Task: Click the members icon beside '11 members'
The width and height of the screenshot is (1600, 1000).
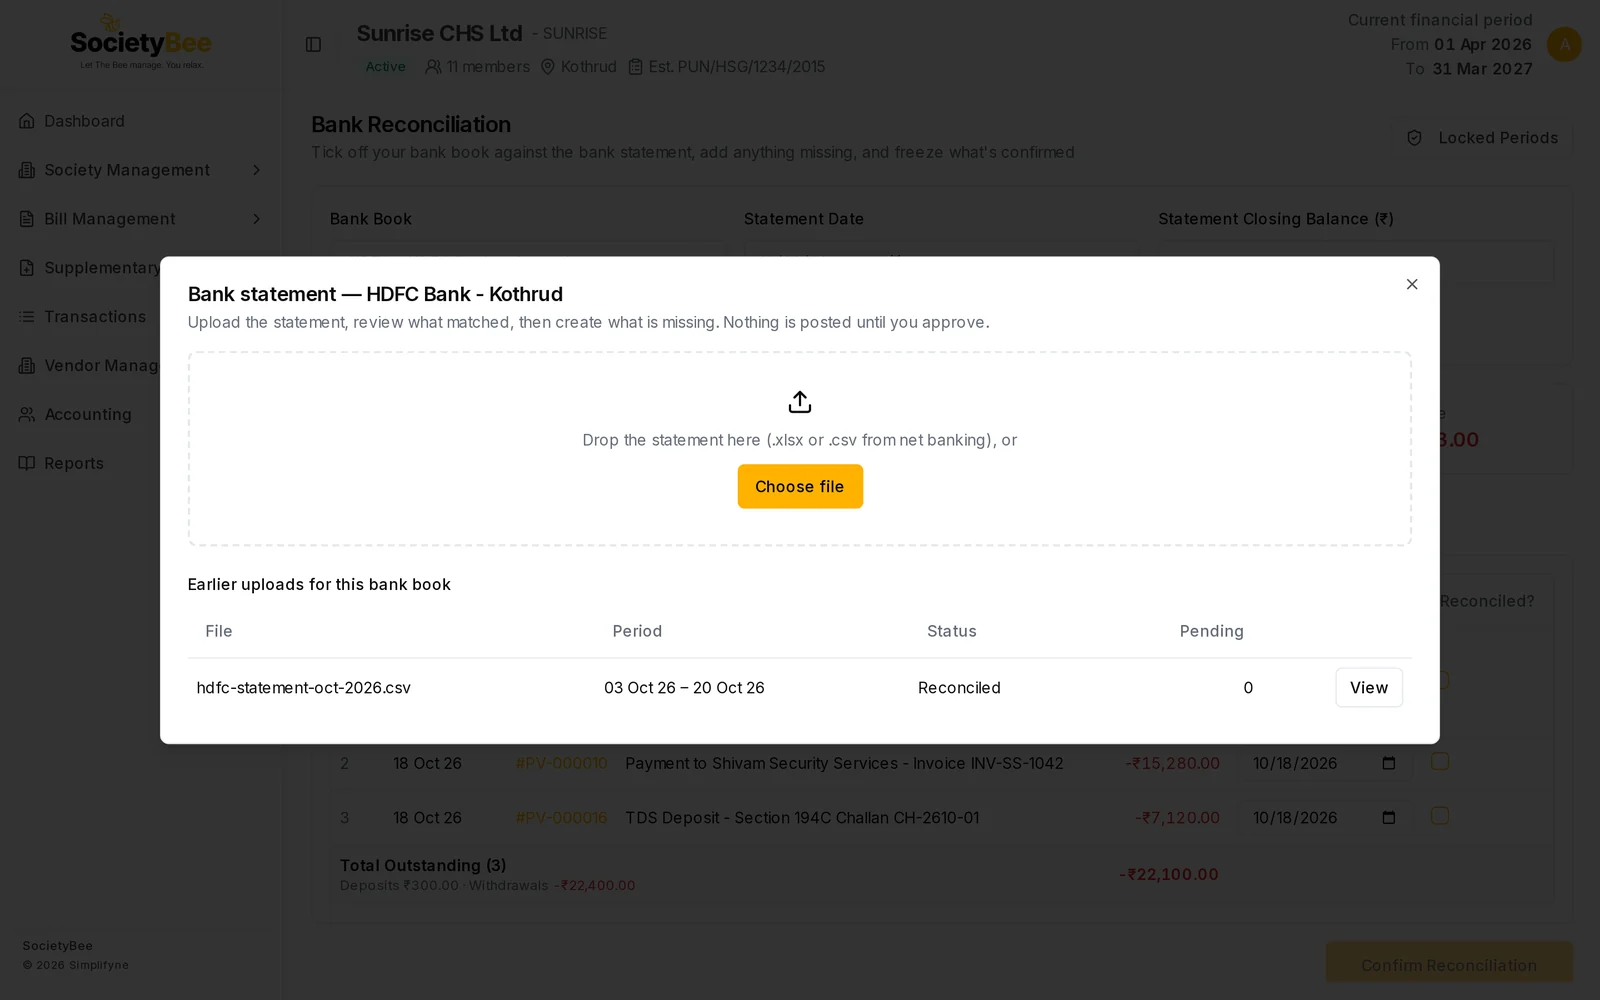Action: pyautogui.click(x=433, y=67)
